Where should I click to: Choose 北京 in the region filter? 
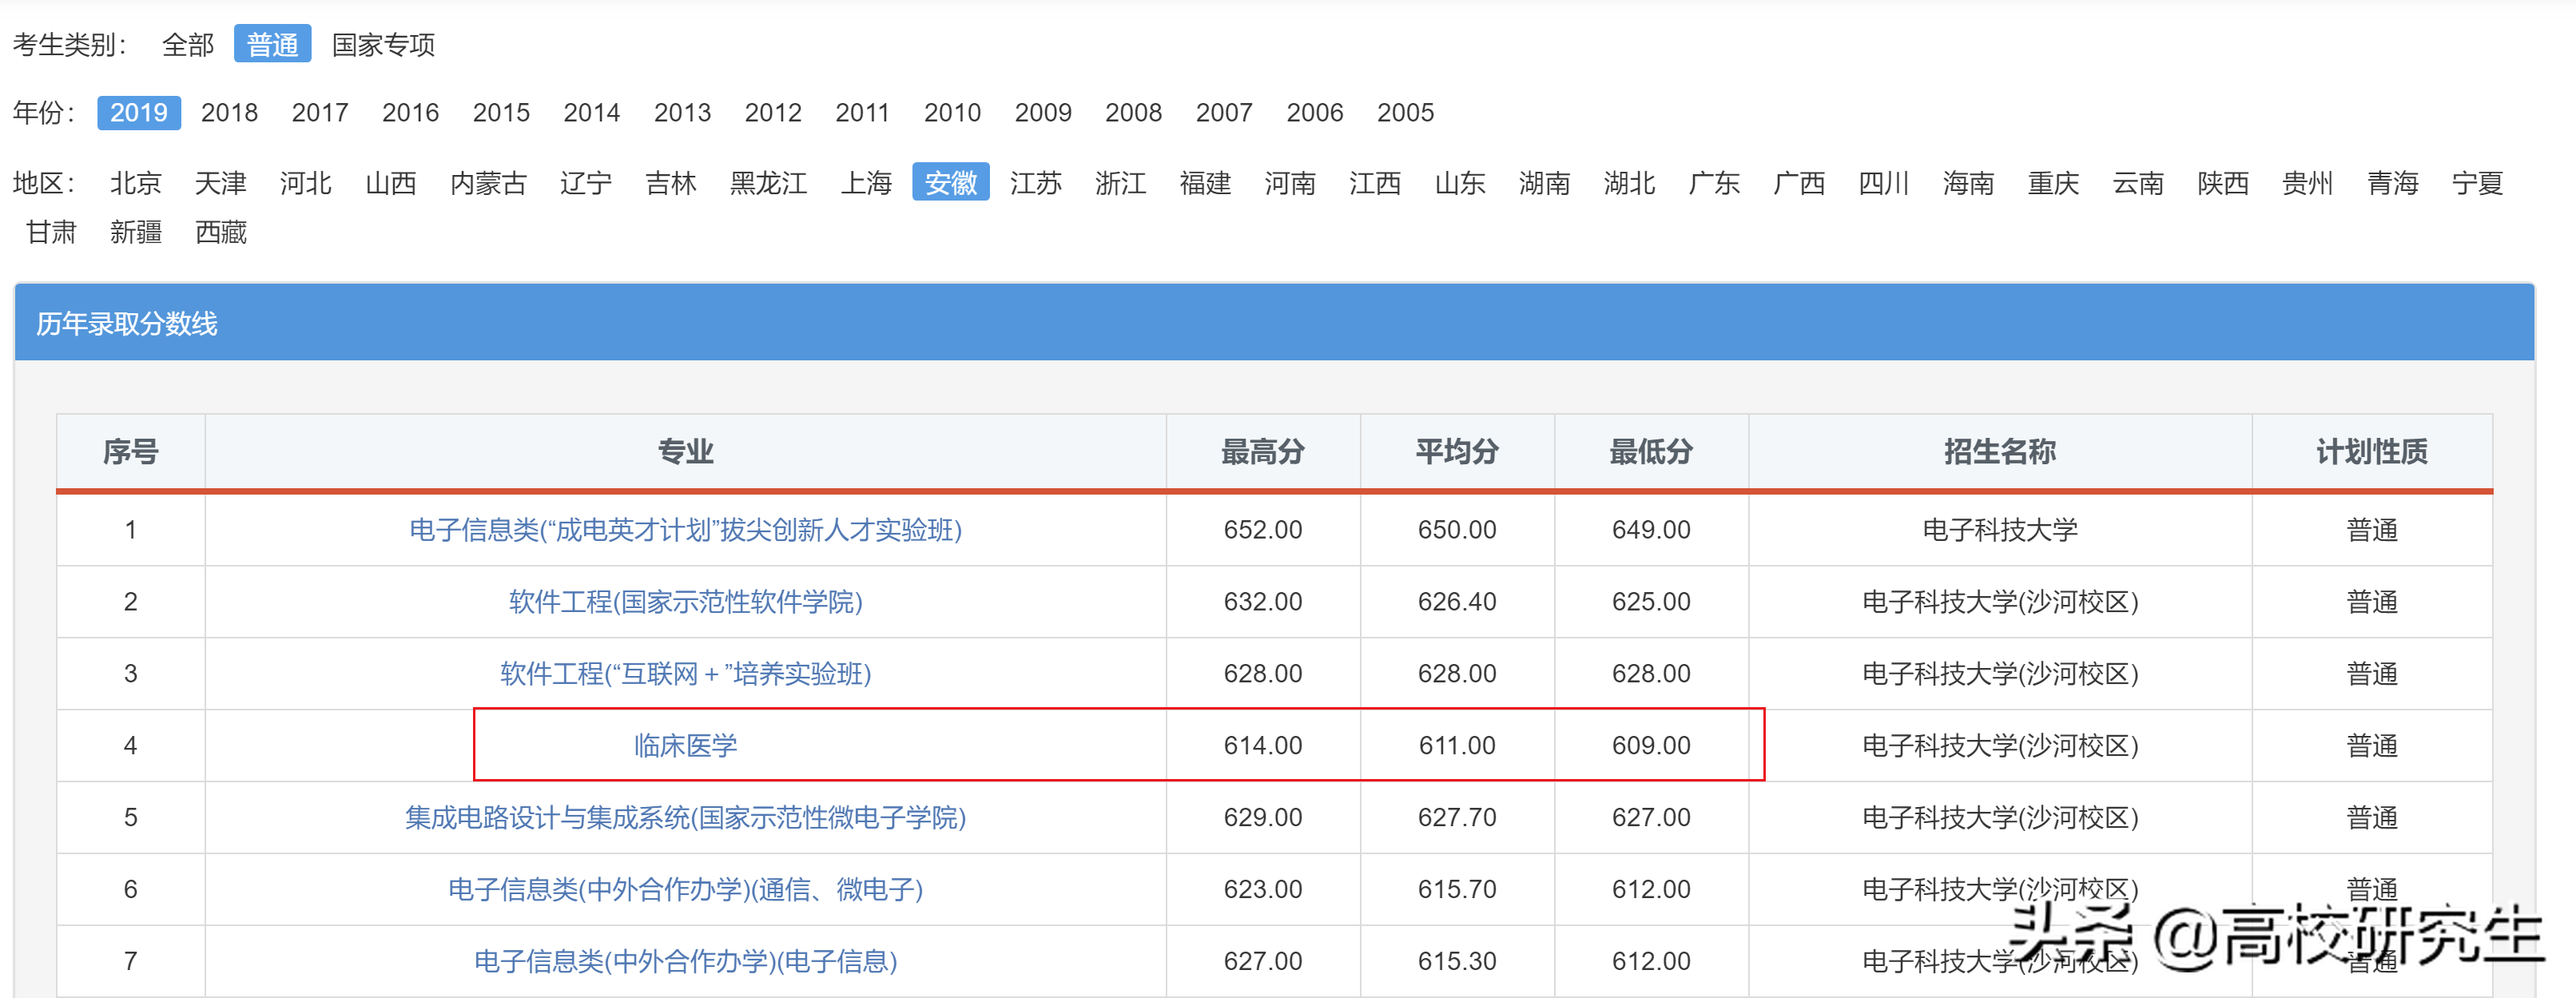[135, 183]
